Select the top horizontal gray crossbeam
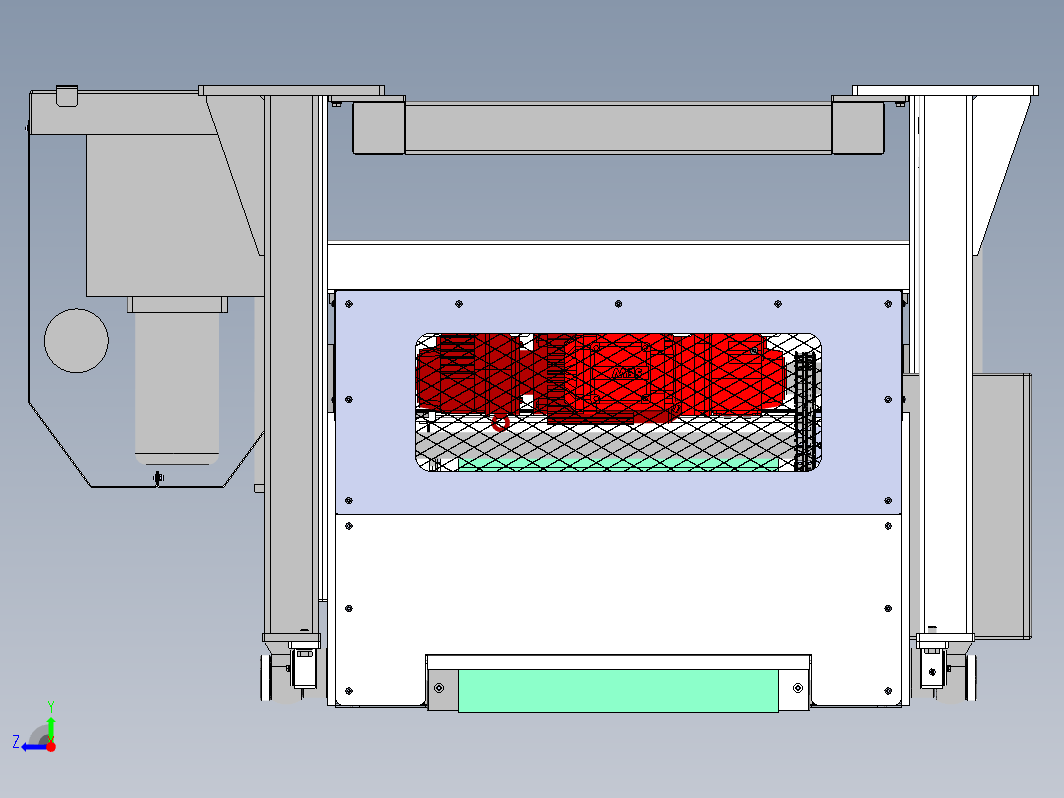Screen dimensions: 1064x798 click(x=618, y=128)
